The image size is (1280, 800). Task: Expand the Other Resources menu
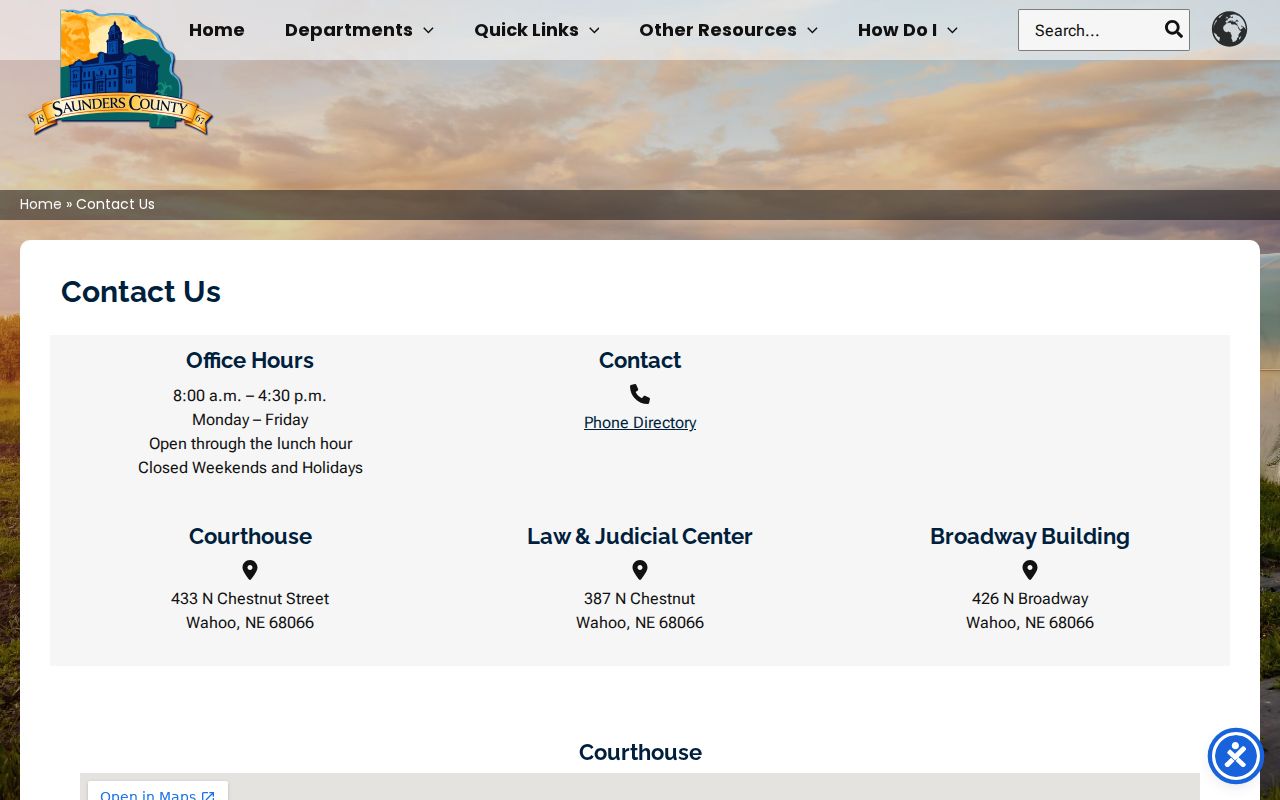pyautogui.click(x=728, y=30)
